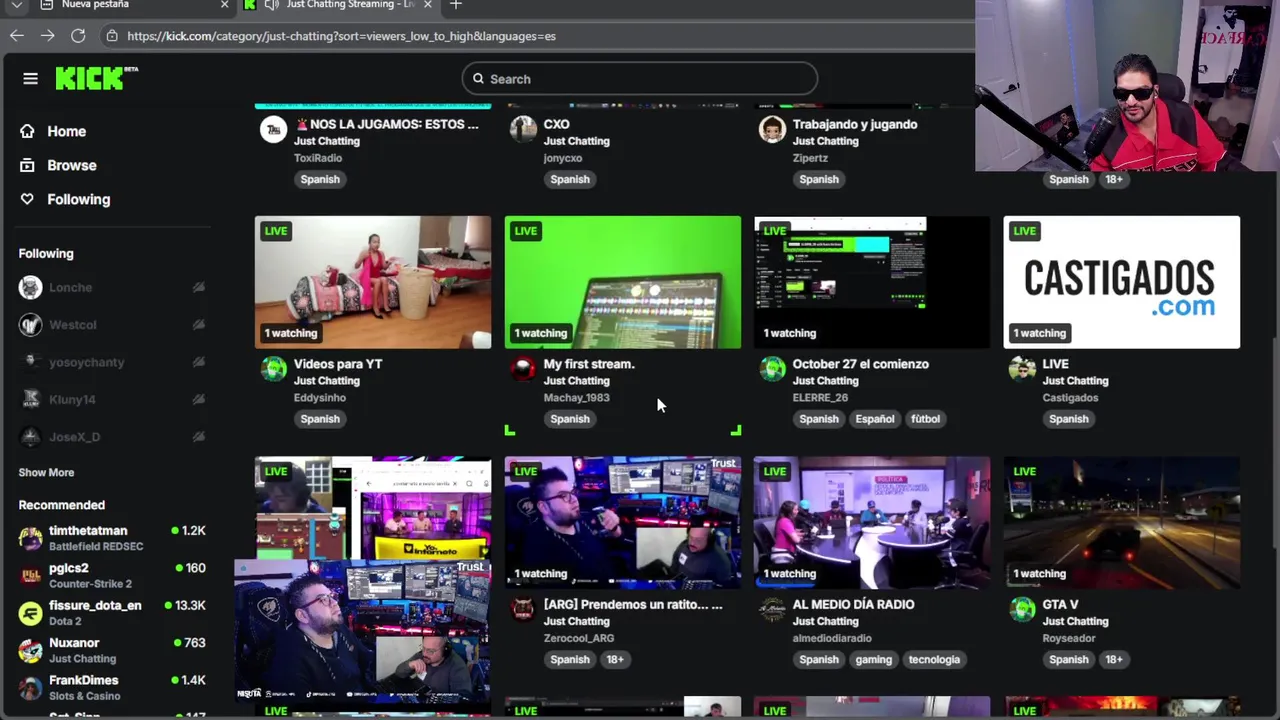
Task: Open the hamburger sidebar menu
Action: [x=30, y=79]
